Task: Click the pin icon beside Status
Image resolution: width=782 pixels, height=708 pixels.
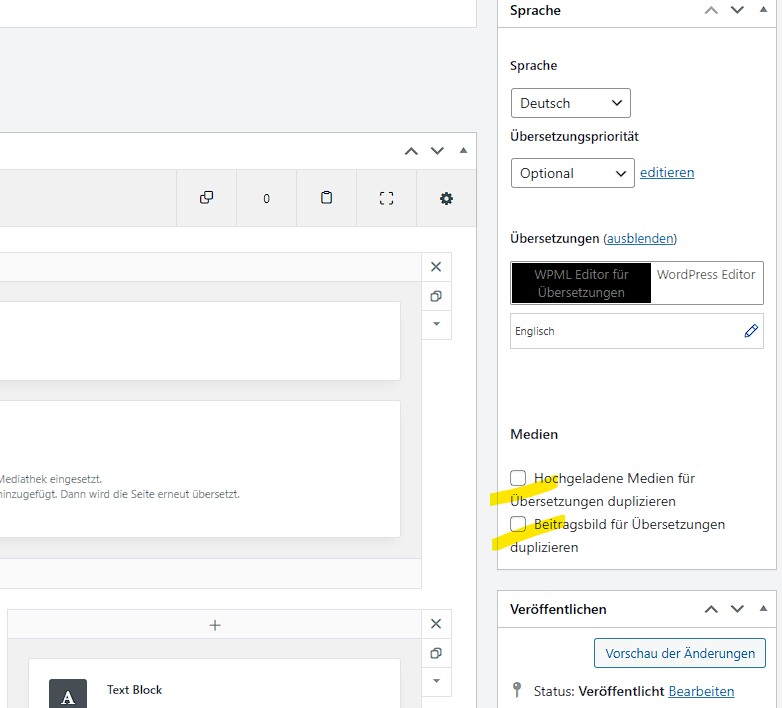Action: (517, 690)
